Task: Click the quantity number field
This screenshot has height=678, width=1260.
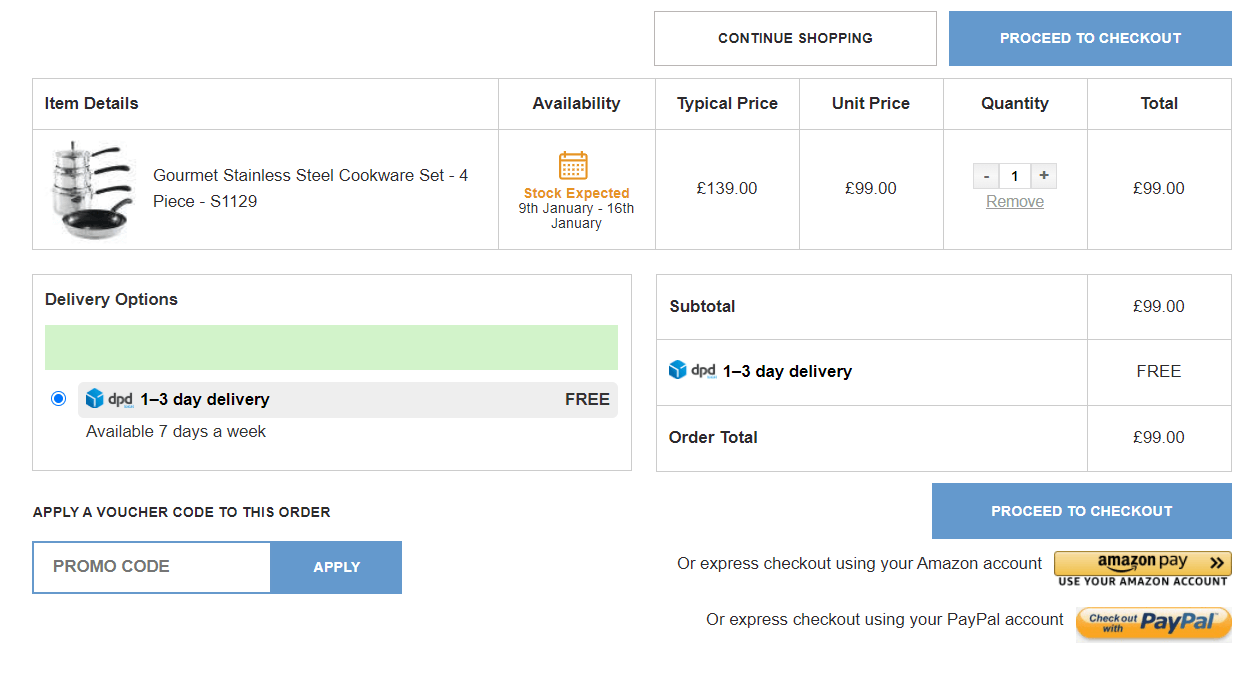Action: (x=1014, y=175)
